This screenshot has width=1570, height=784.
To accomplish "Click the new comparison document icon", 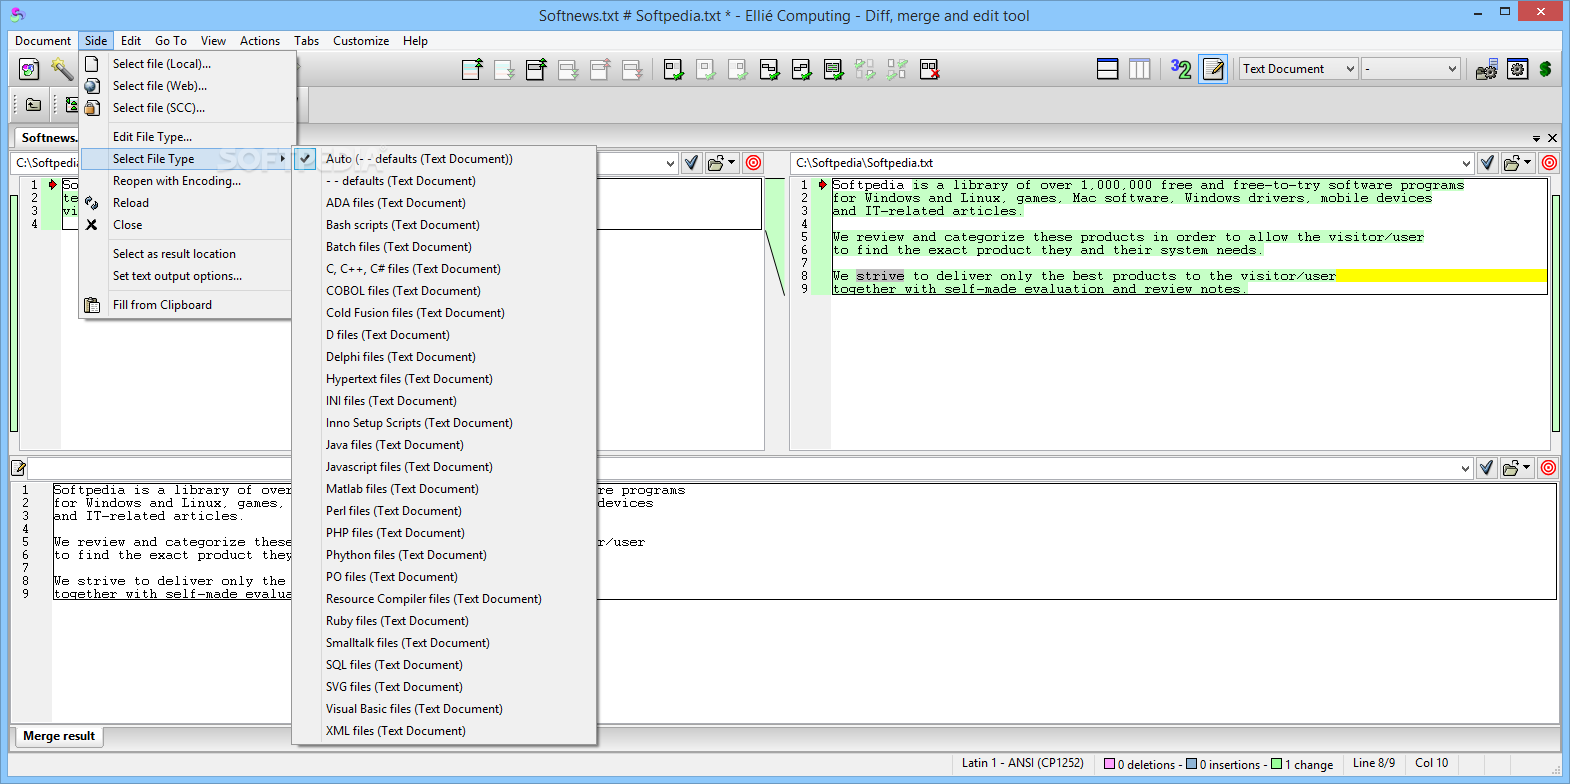I will [29, 69].
